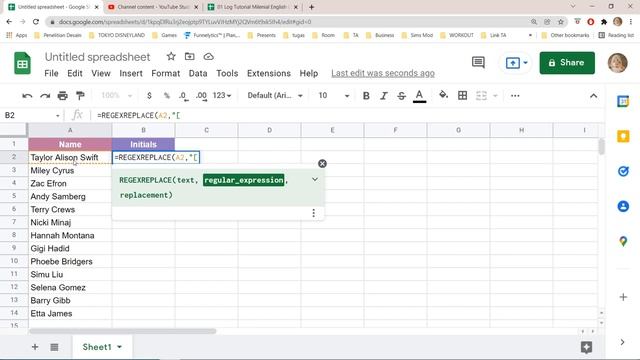640x360 pixels.
Task: Open the Insert menu
Action: (x=131, y=73)
